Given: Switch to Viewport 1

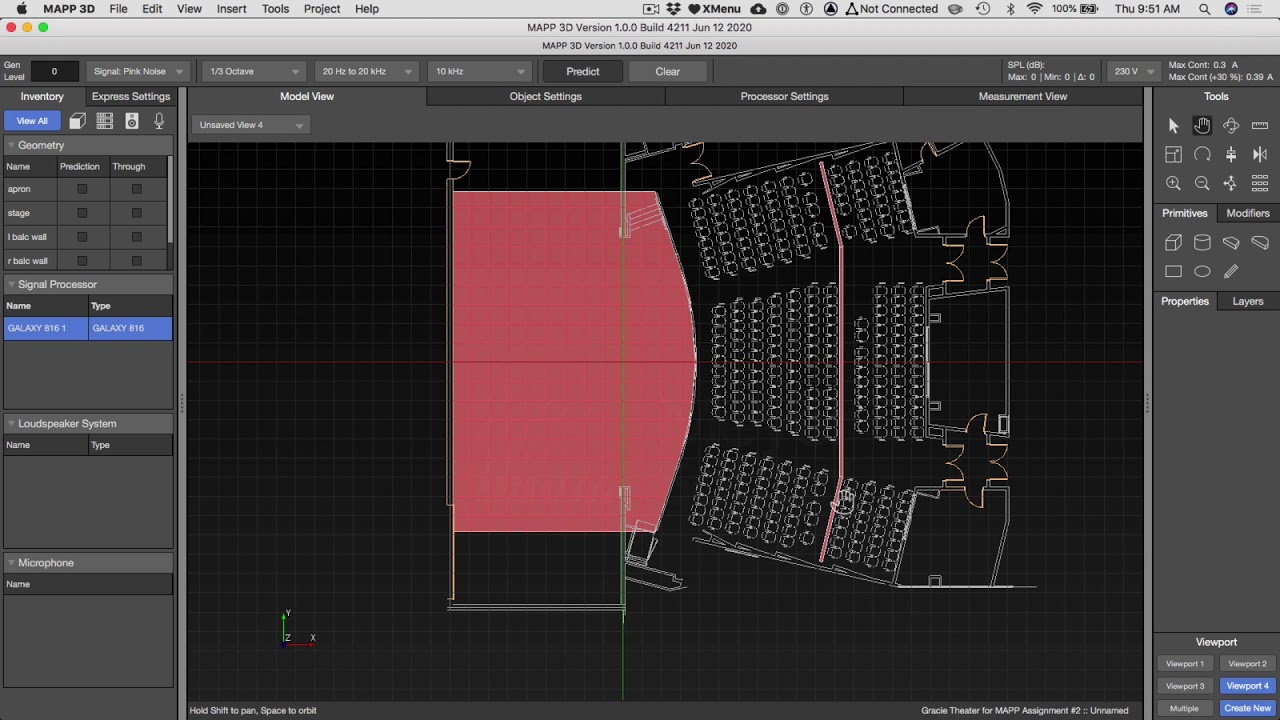Looking at the screenshot, I should [x=1185, y=664].
